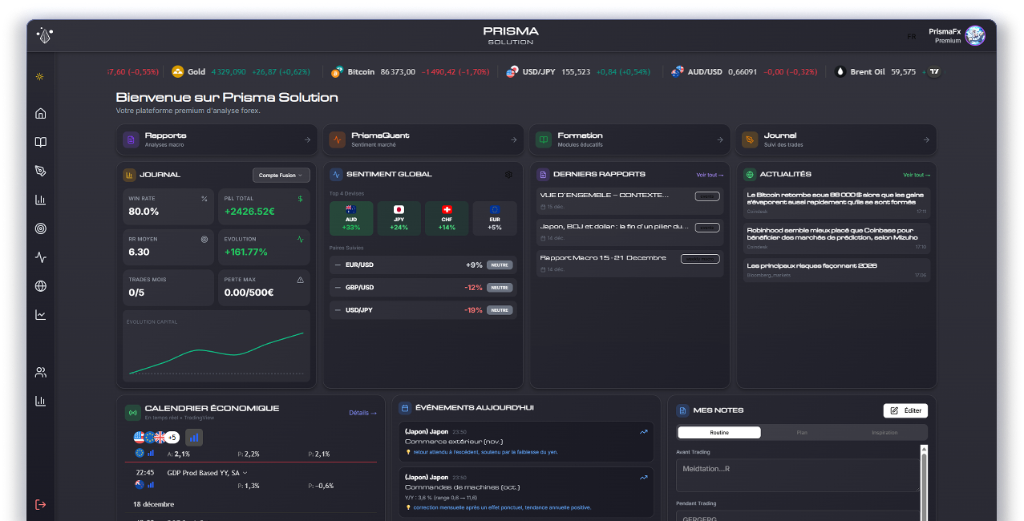Click the Evolution Capital chart
Viewport: 1024px width, 521px height.
point(217,346)
